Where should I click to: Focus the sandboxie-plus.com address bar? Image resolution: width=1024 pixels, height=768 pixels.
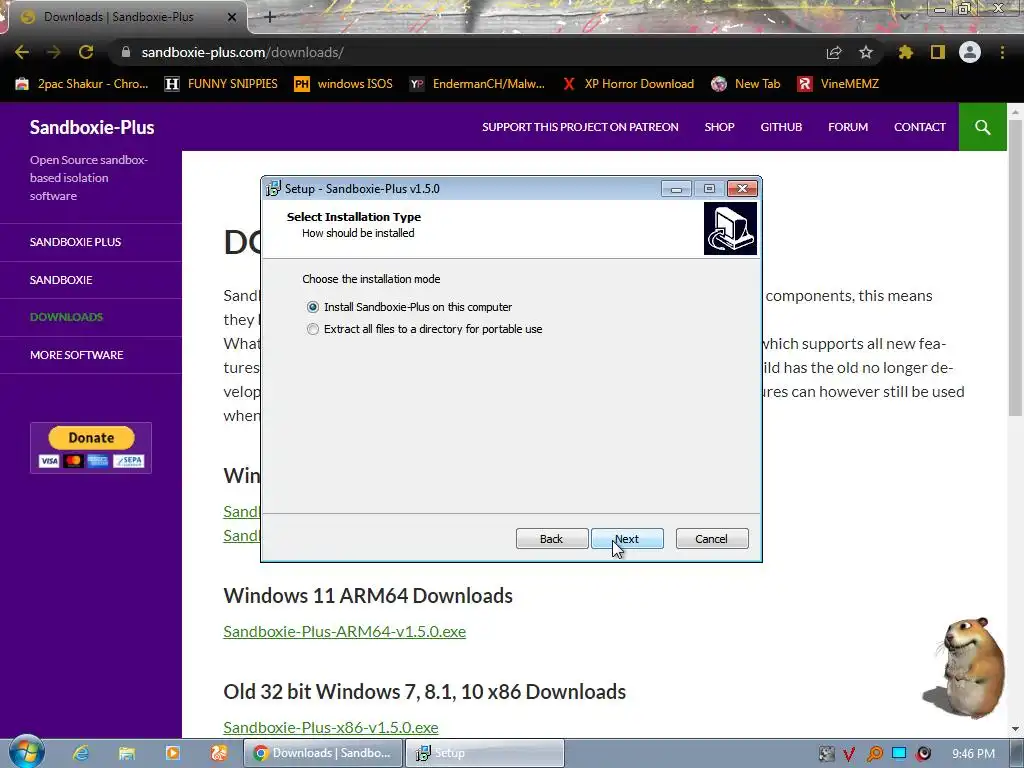470,52
